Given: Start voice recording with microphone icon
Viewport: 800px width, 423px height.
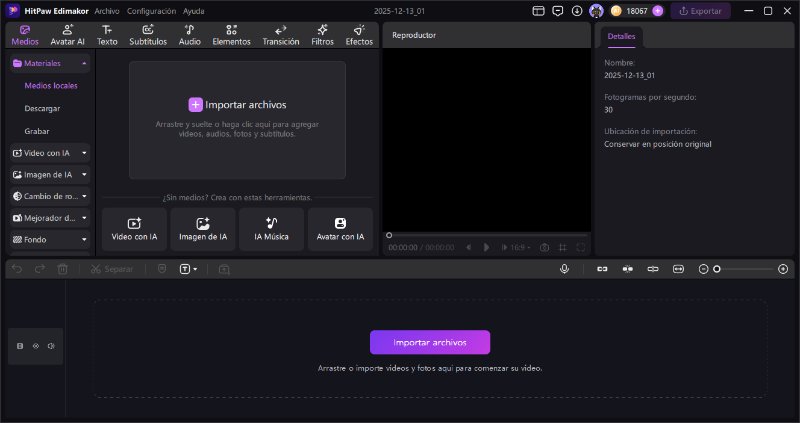Looking at the screenshot, I should [564, 269].
